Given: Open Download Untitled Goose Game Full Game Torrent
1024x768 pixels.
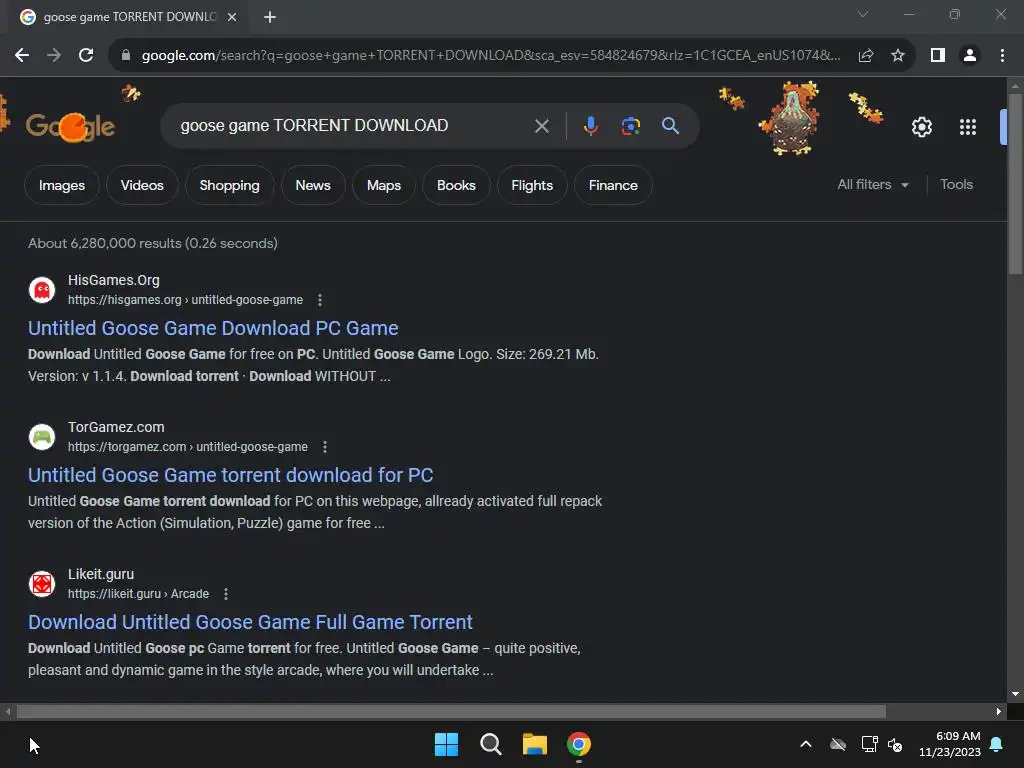Looking at the screenshot, I should click(250, 622).
